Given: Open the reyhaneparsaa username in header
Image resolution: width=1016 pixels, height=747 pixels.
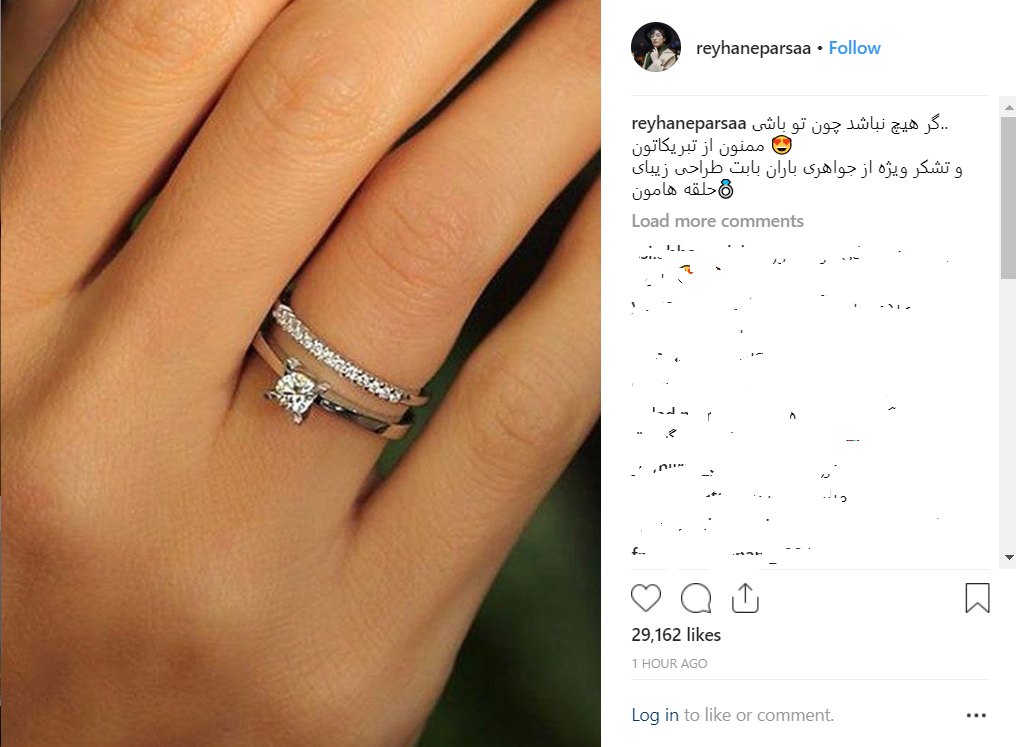Looking at the screenshot, I should (x=753, y=49).
